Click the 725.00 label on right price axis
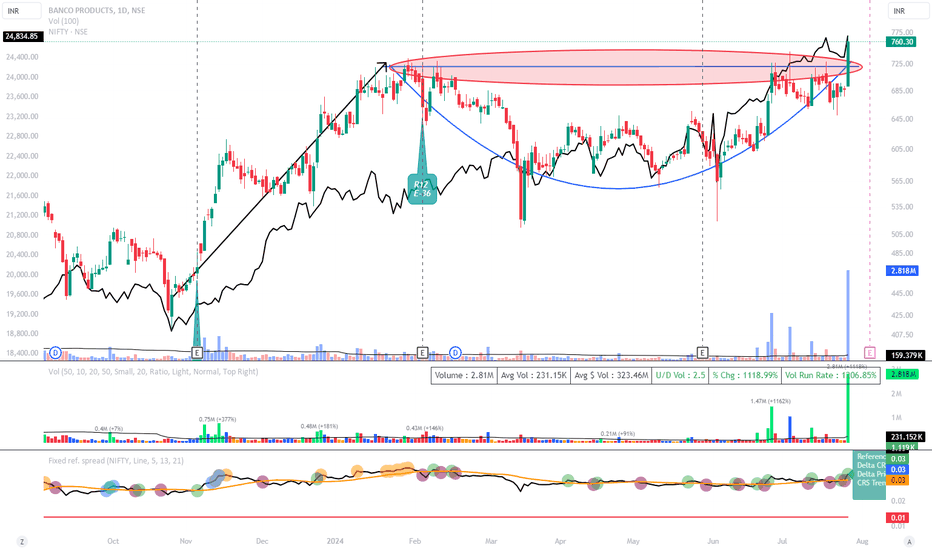Image resolution: width=932 pixels, height=550 pixels. [902, 64]
